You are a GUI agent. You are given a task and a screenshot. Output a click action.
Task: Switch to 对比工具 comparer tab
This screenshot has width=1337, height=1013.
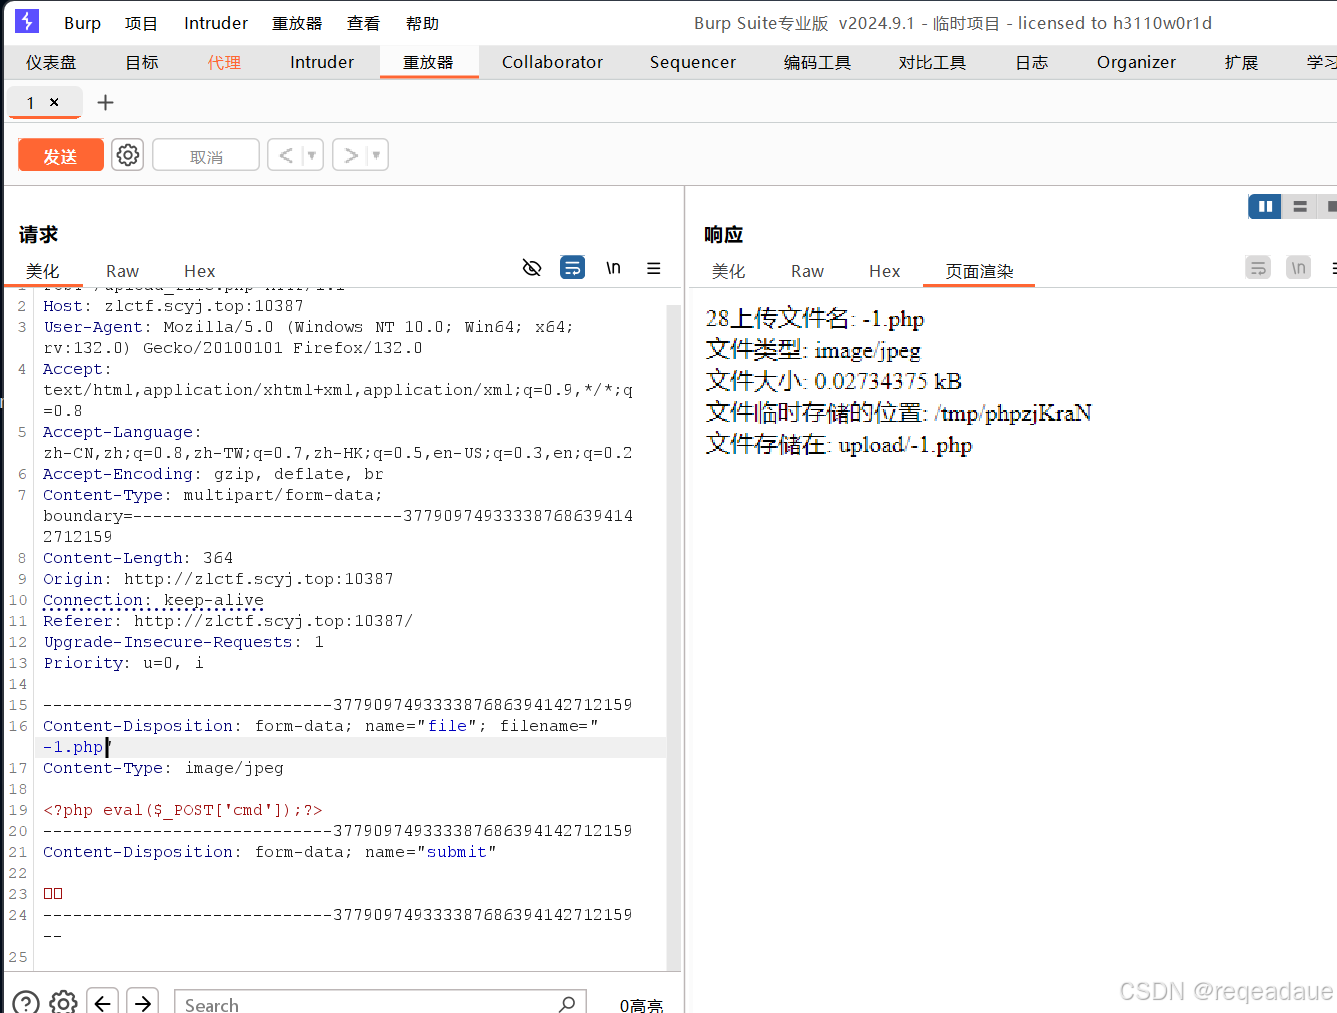(932, 62)
